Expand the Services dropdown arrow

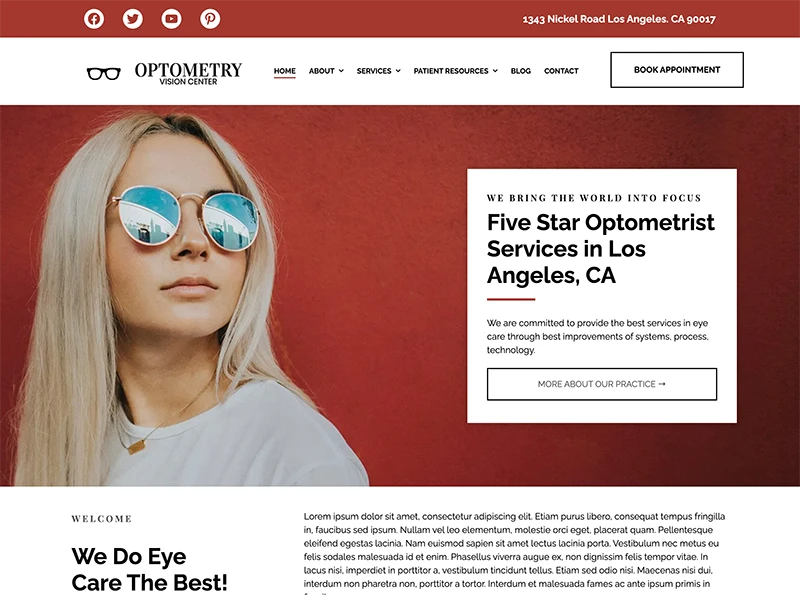point(398,71)
